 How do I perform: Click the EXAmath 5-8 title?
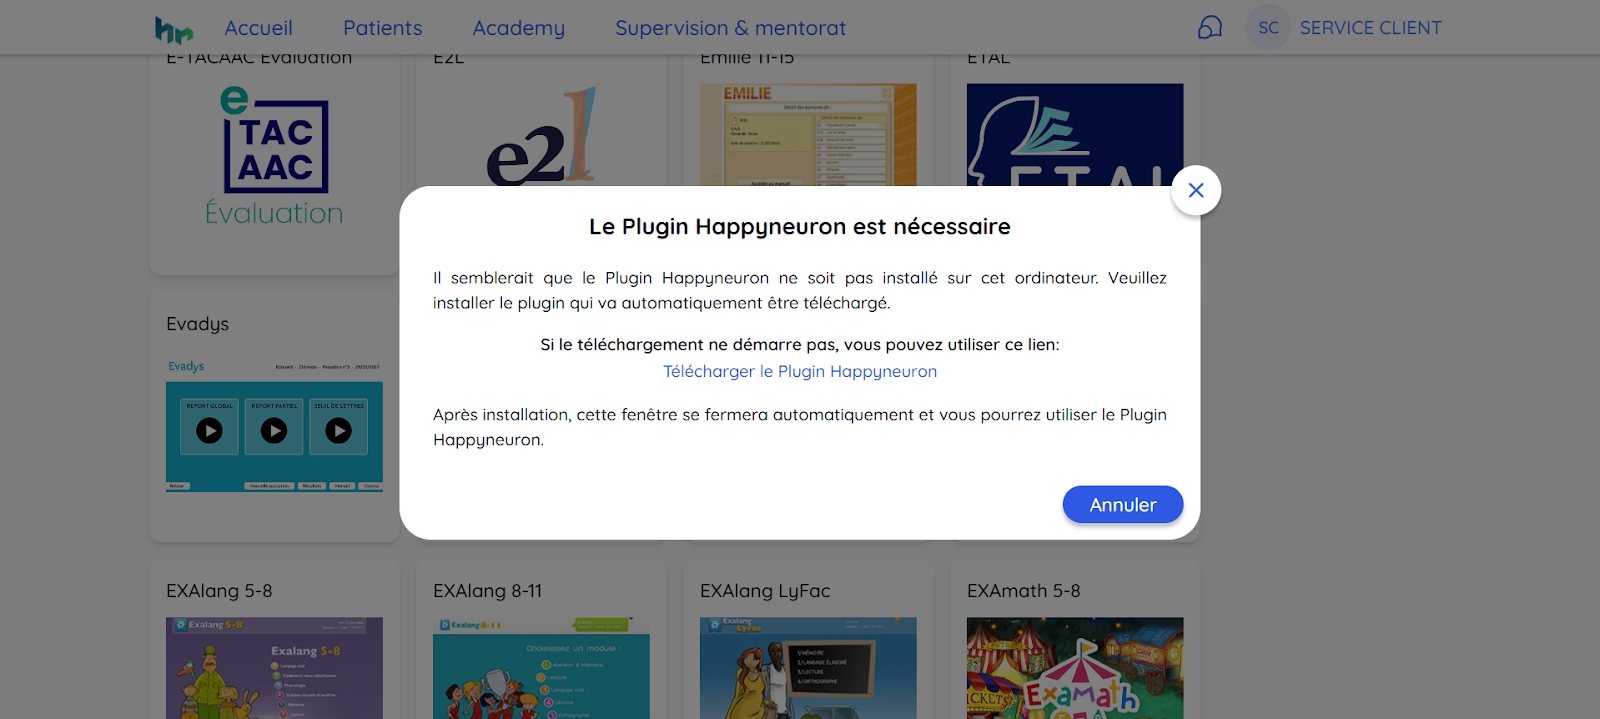(x=1024, y=591)
